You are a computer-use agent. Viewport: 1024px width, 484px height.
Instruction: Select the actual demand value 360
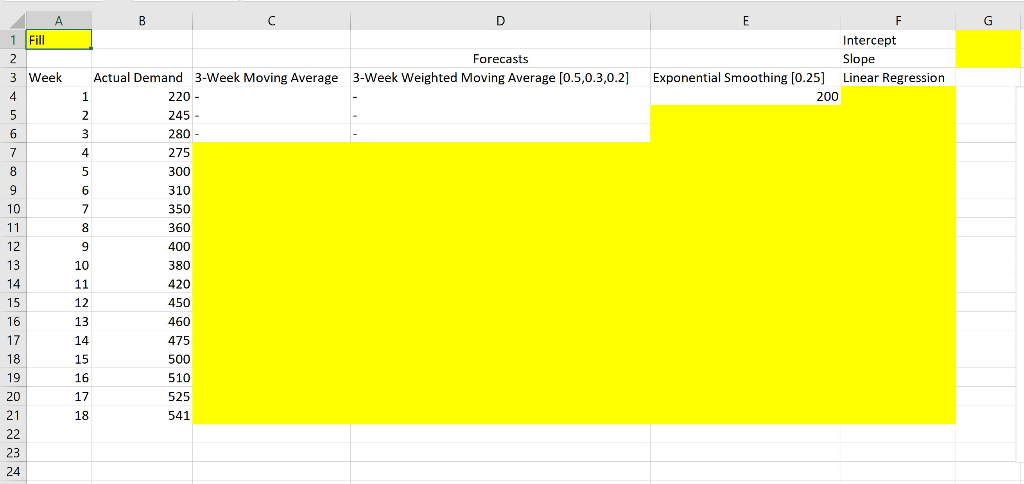(142, 228)
